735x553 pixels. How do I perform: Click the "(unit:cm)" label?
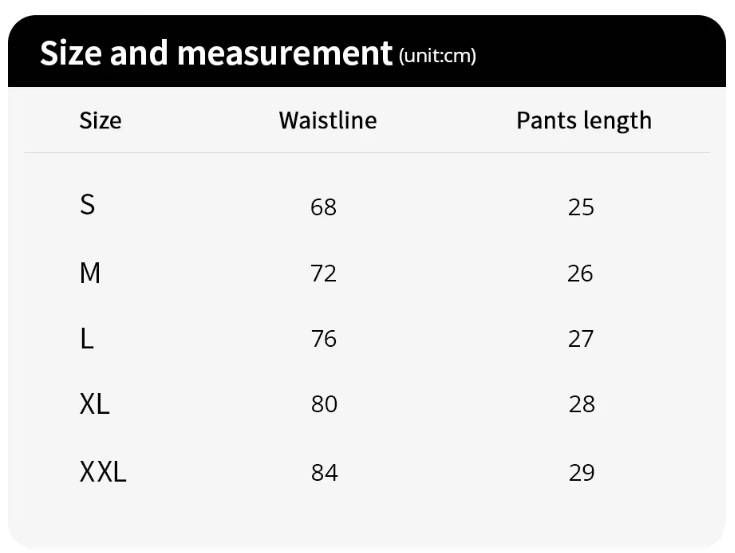click(437, 55)
